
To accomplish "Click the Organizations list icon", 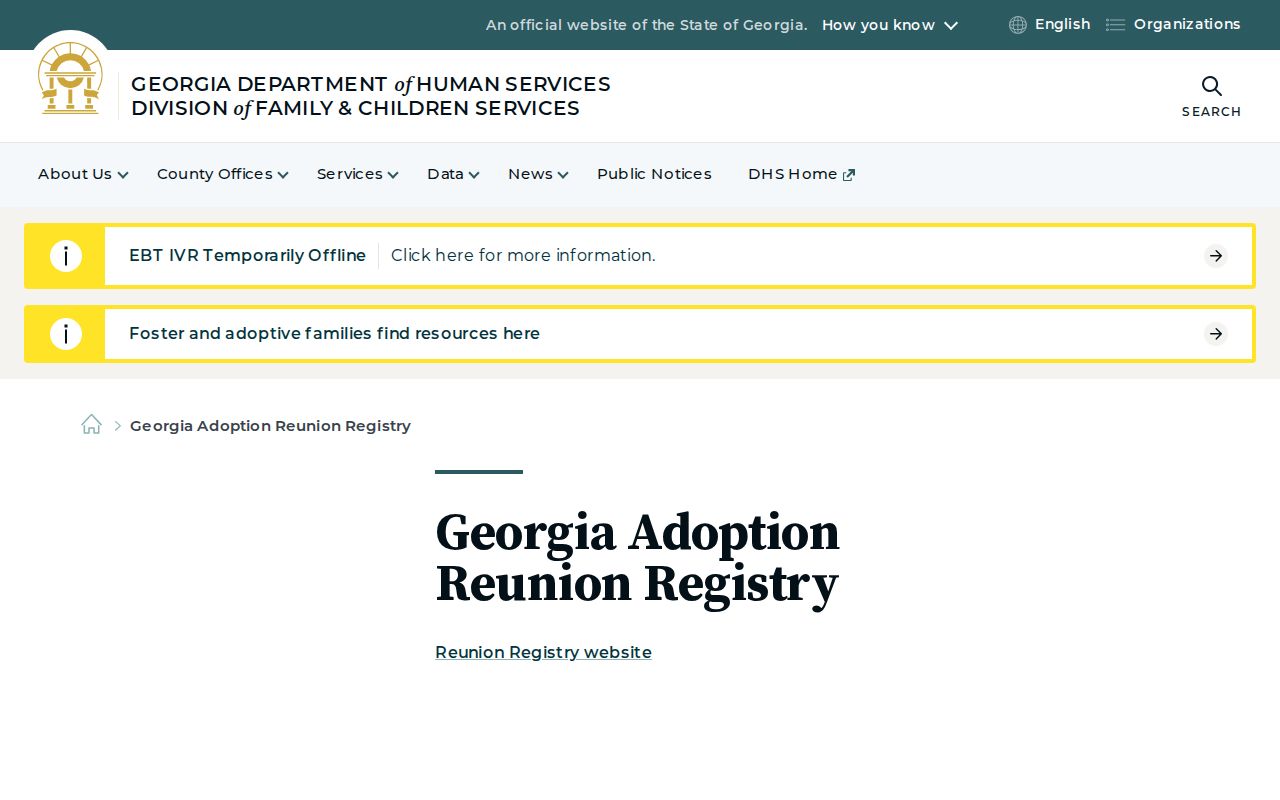I will (x=1115, y=25).
